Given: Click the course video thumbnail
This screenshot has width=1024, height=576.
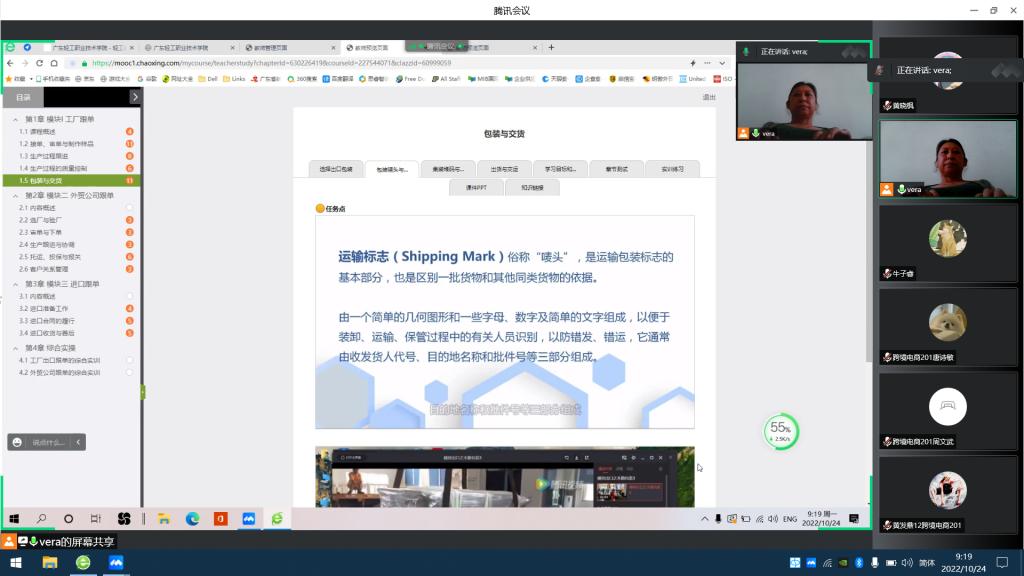Looking at the screenshot, I should click(x=504, y=476).
